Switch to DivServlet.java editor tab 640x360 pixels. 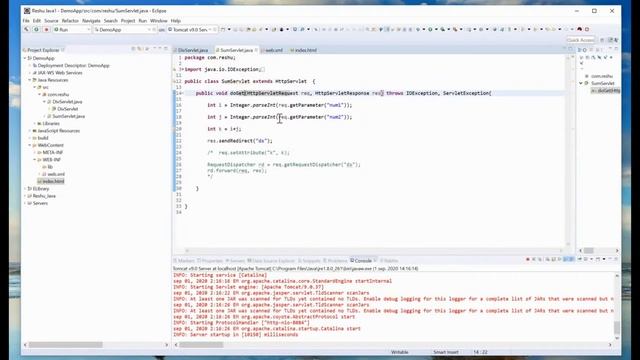pos(193,50)
